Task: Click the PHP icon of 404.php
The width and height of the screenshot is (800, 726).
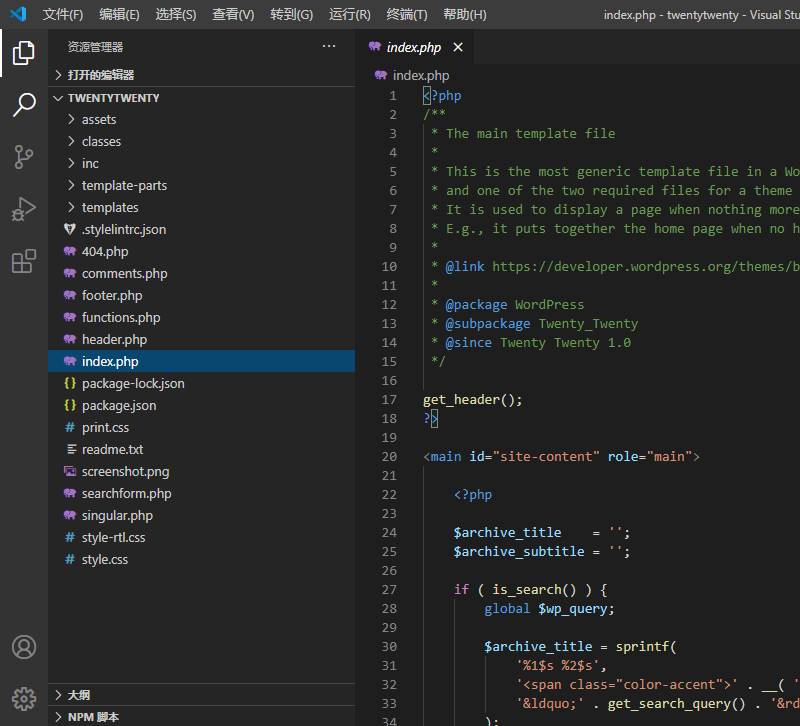Action: click(70, 251)
